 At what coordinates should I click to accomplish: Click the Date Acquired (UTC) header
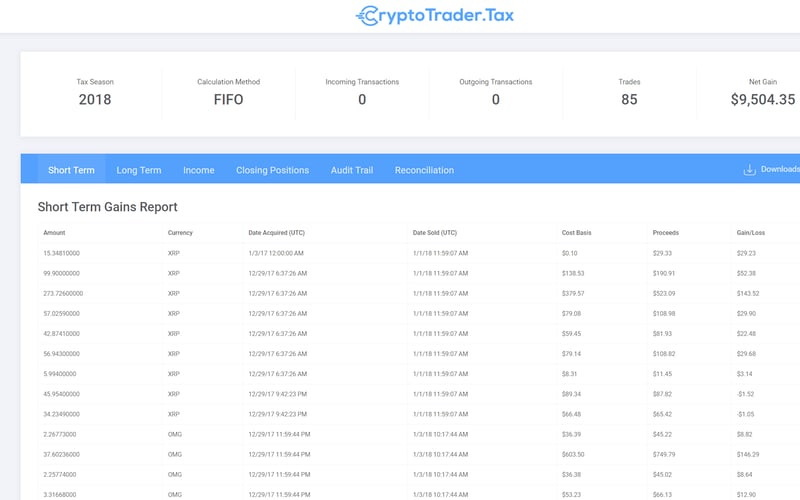point(277,233)
